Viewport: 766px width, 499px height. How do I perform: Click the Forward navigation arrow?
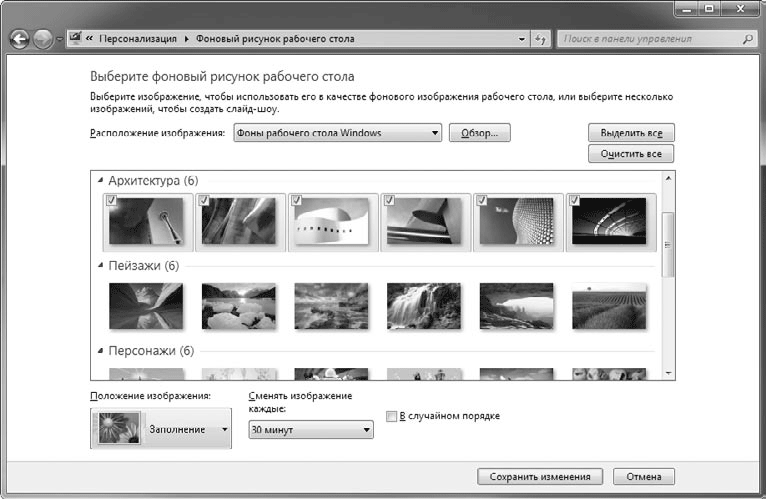pos(44,39)
